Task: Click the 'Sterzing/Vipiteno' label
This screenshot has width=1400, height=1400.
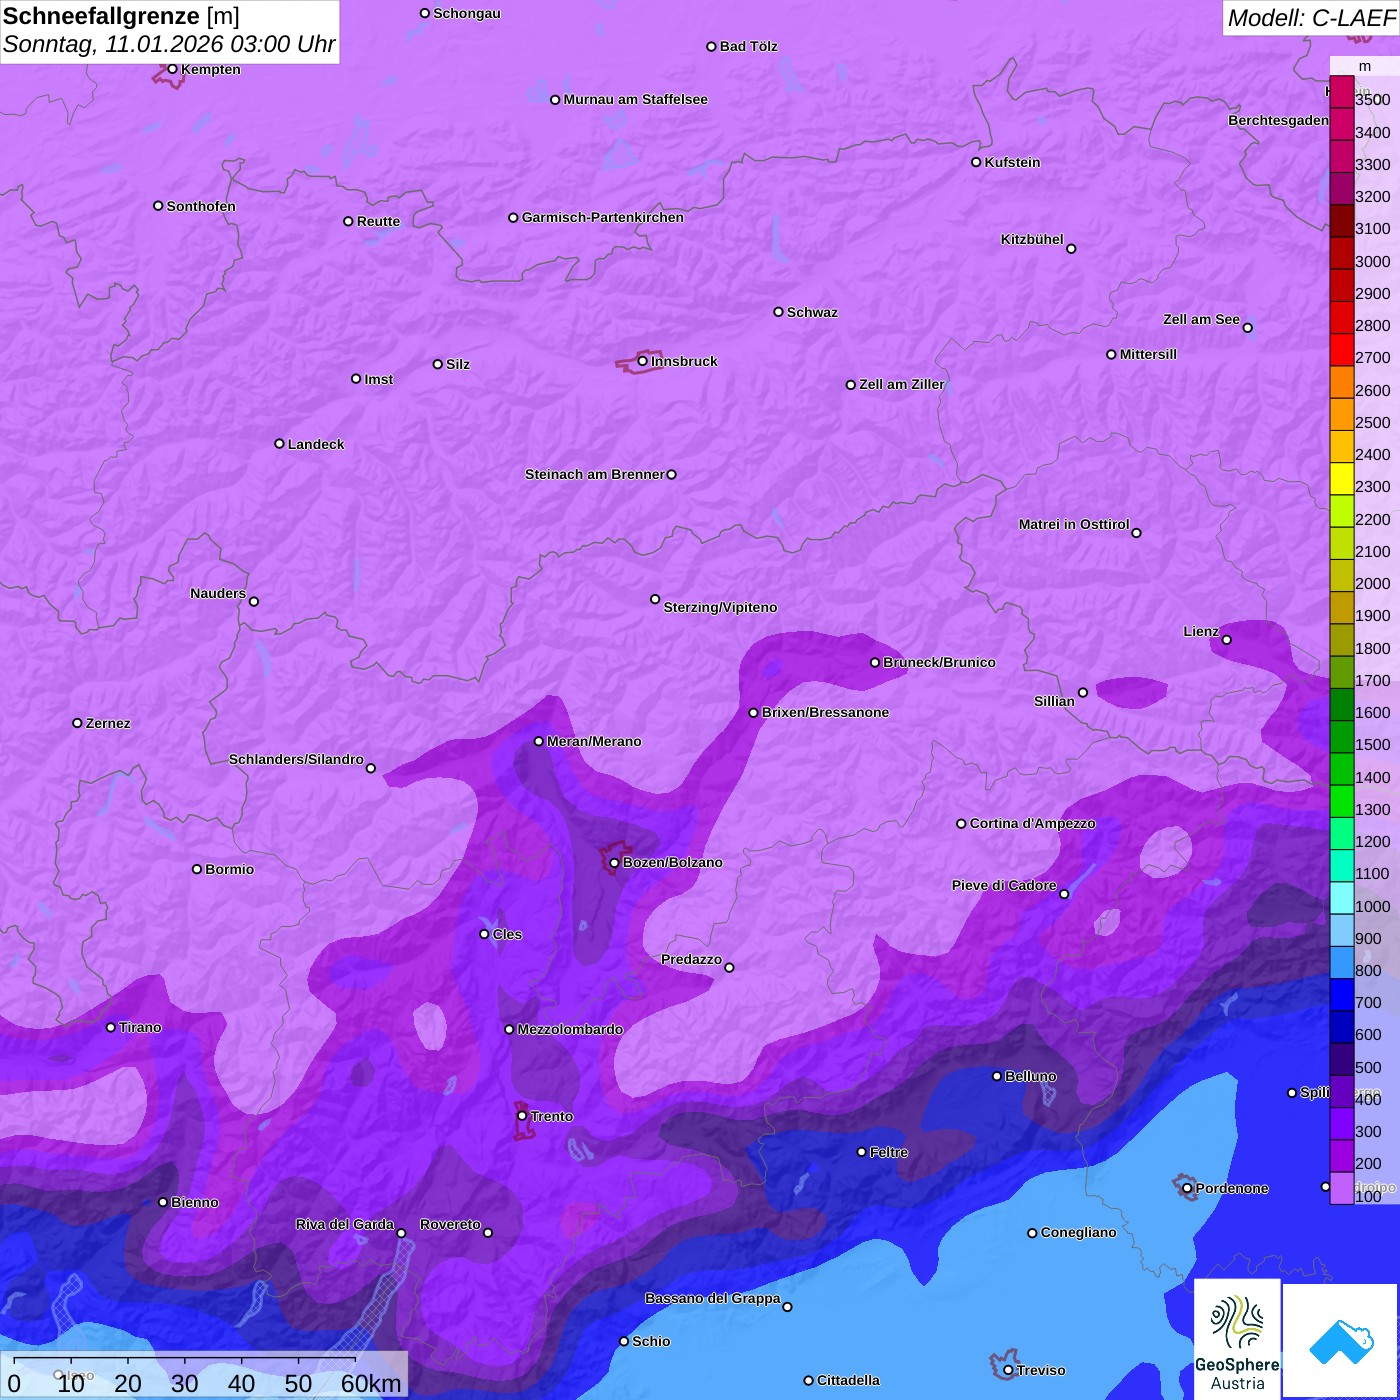Action: [x=720, y=607]
